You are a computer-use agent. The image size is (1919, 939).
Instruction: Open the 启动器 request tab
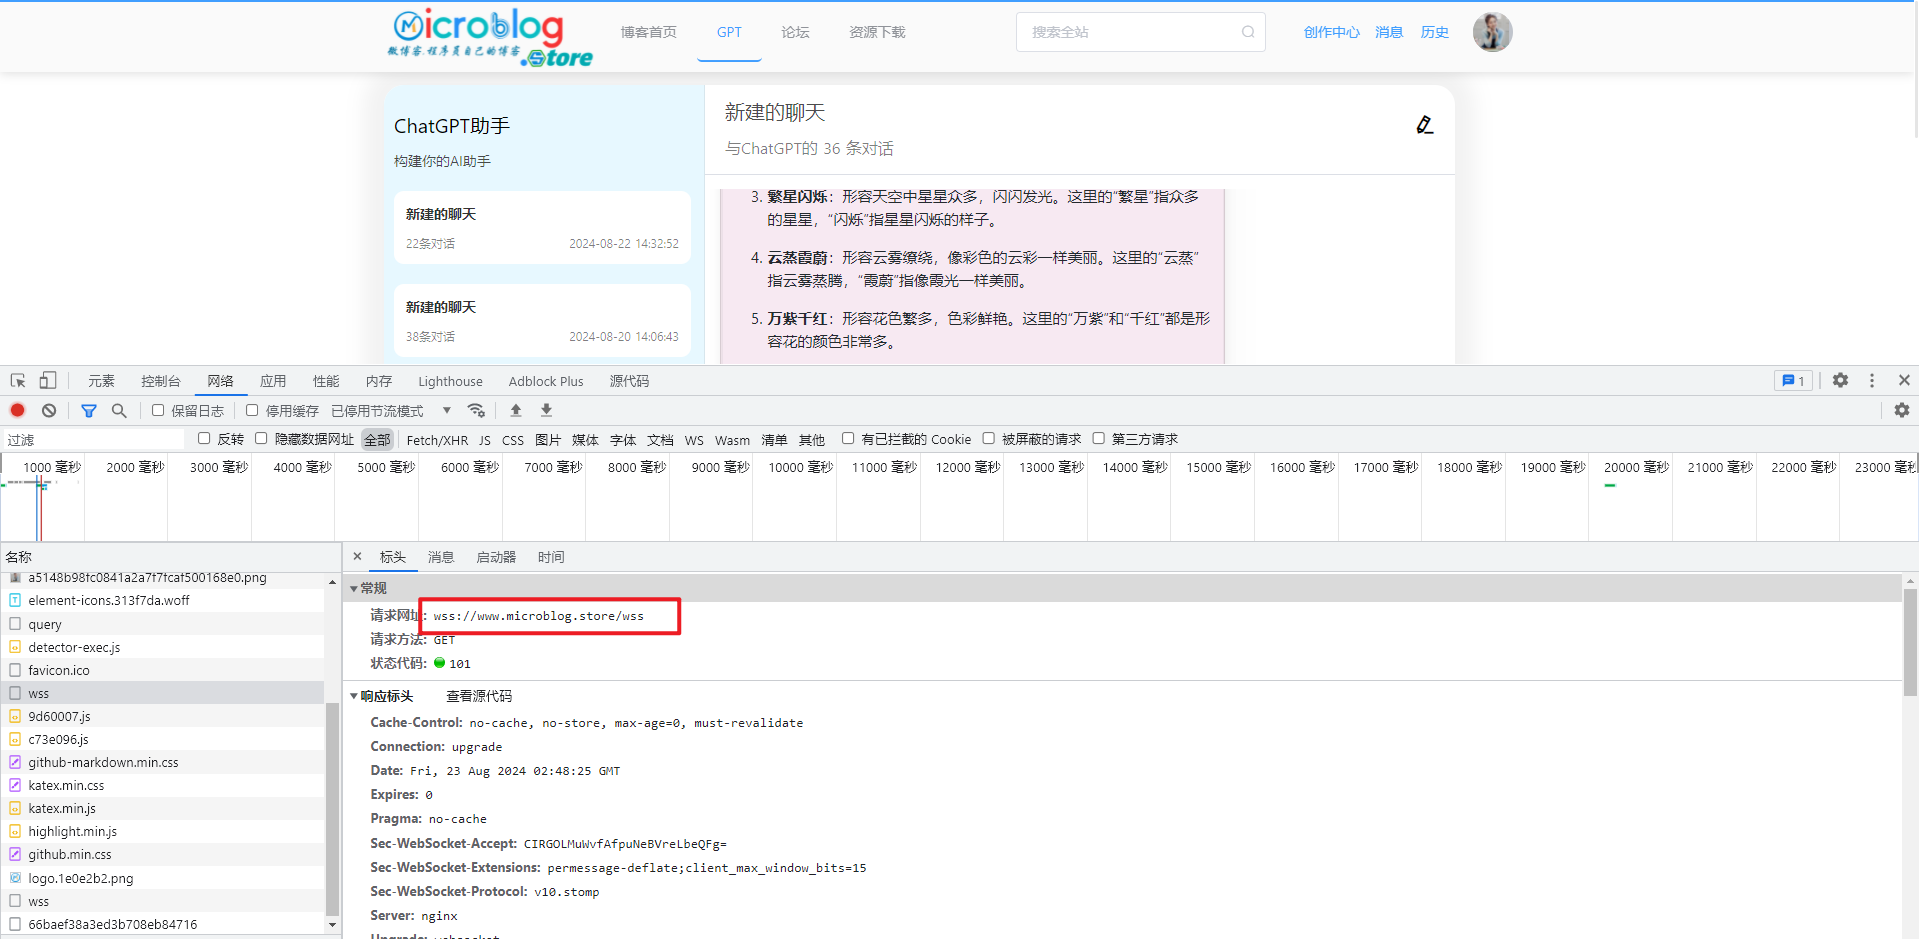click(x=496, y=557)
